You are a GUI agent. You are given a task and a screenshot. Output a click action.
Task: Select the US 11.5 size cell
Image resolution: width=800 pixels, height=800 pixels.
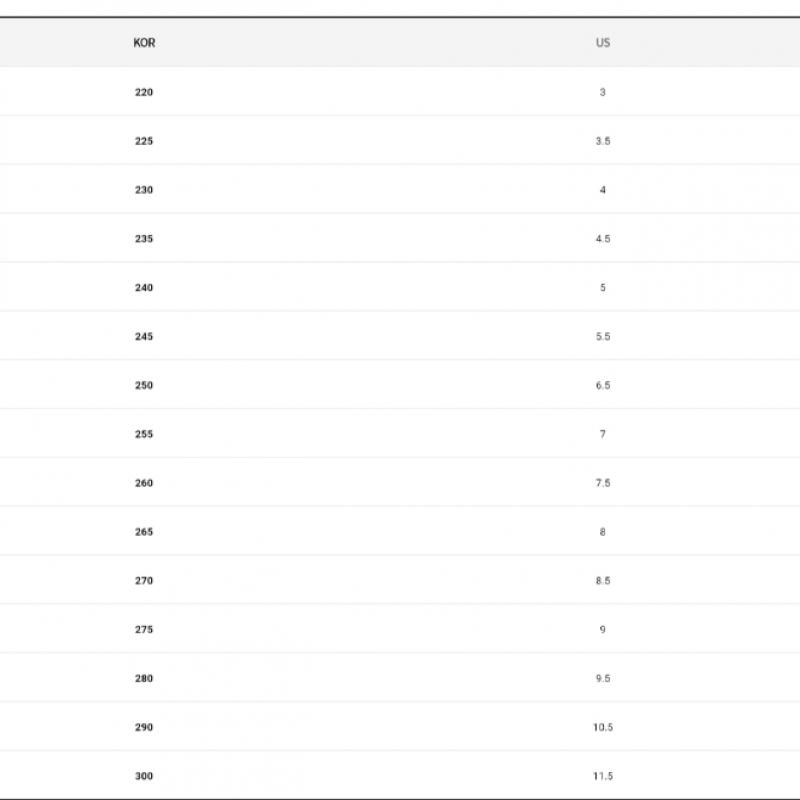602,777
